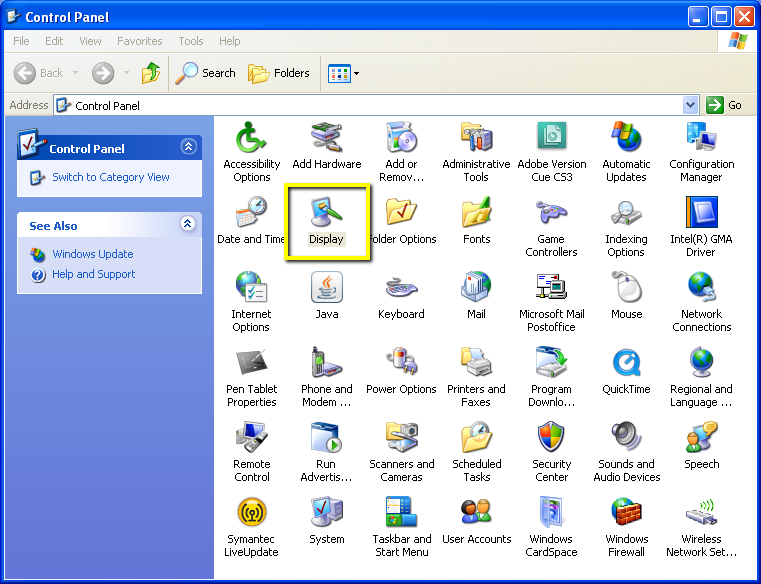
Task: Open the Views dropdown button
Action: coord(343,73)
